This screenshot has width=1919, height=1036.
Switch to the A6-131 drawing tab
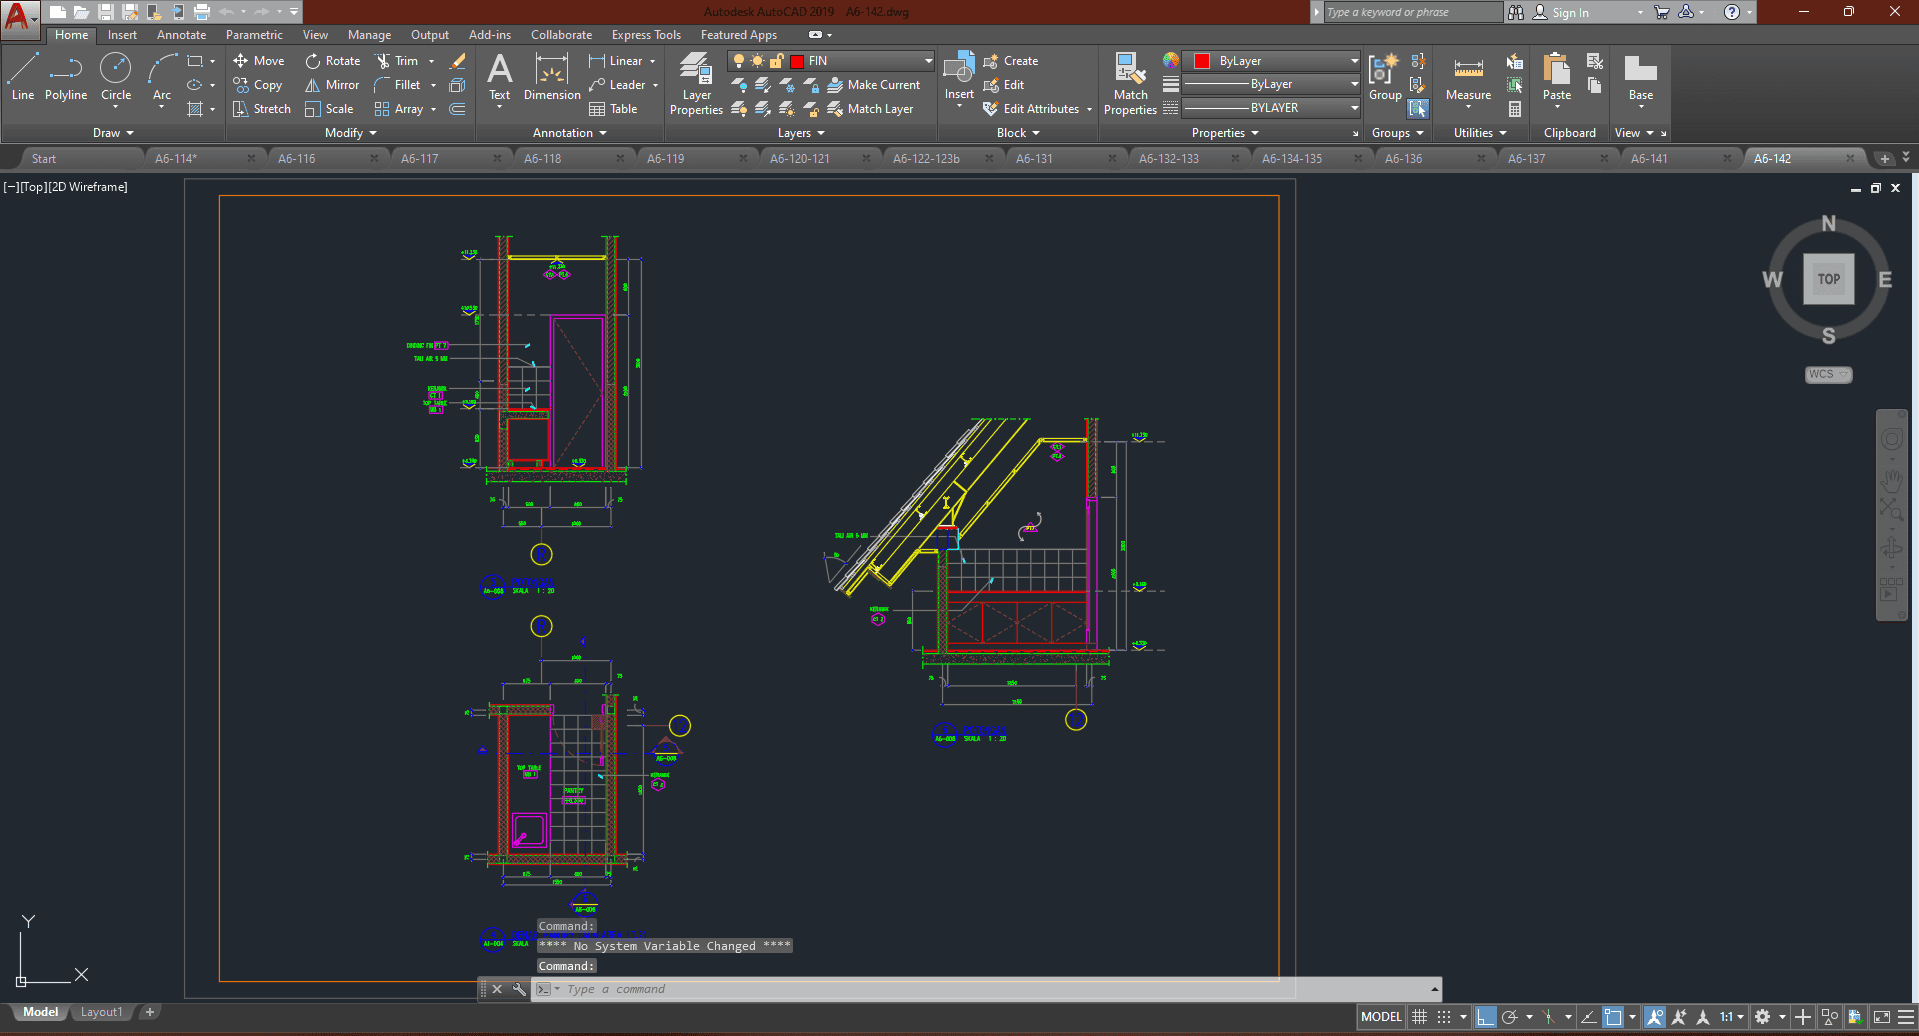pyautogui.click(x=1034, y=159)
